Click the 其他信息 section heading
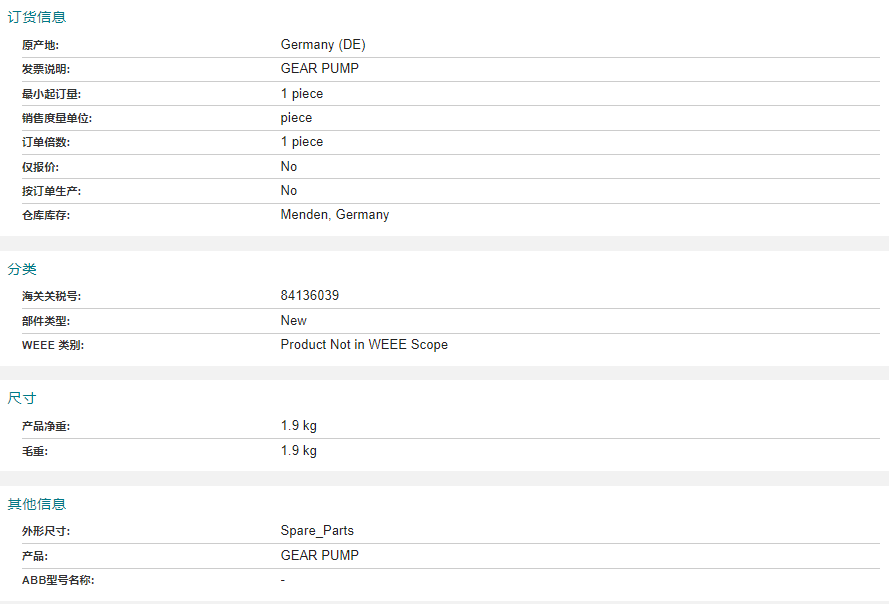 [37, 504]
